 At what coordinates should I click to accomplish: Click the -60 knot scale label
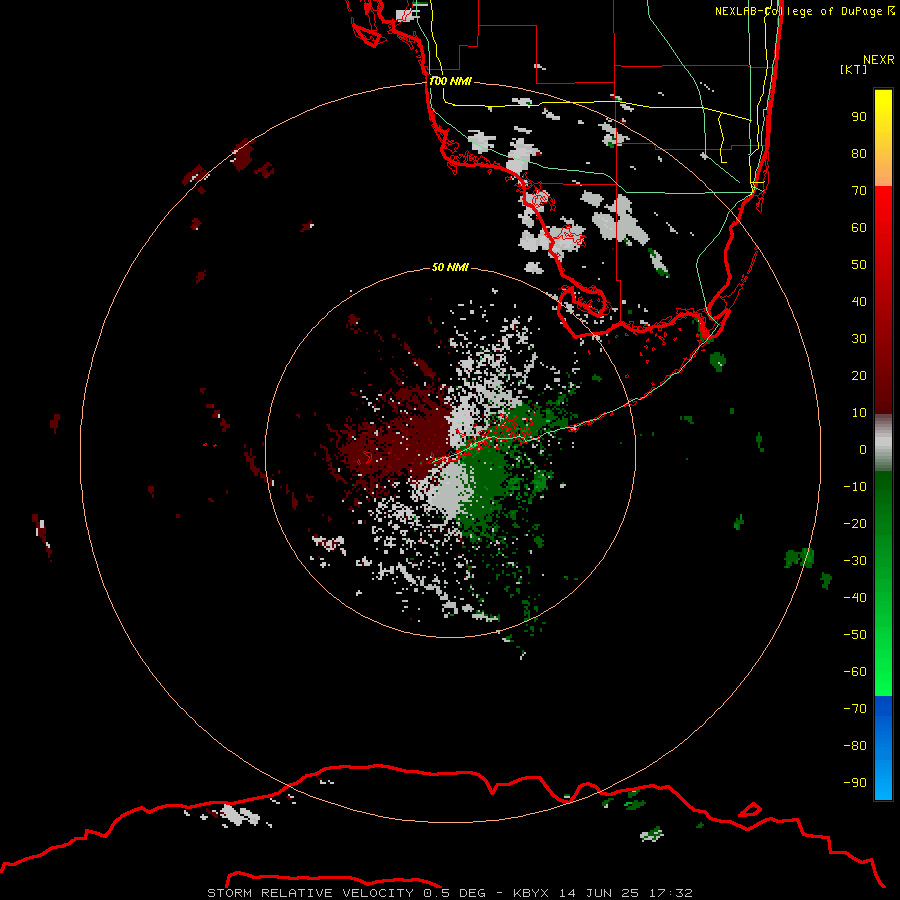click(855, 672)
